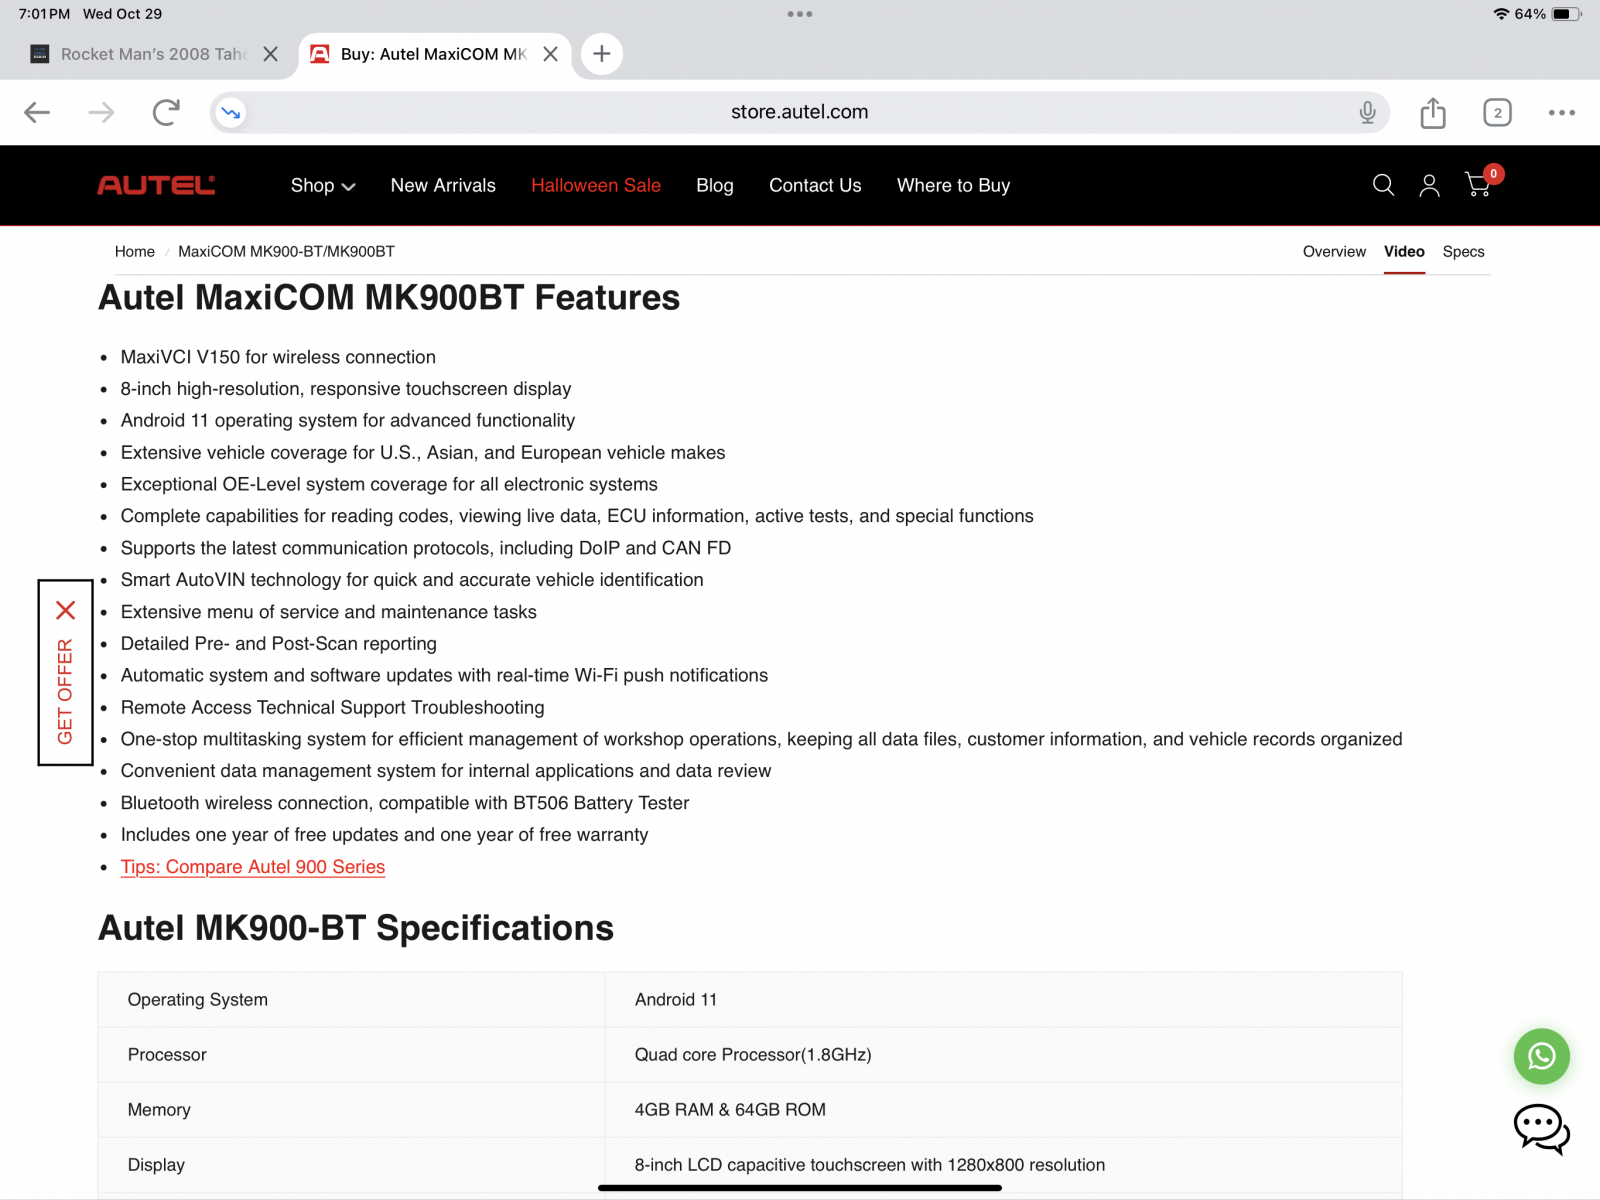Tap the store.autel.com address bar
This screenshot has width=1600, height=1200.
pos(799,112)
